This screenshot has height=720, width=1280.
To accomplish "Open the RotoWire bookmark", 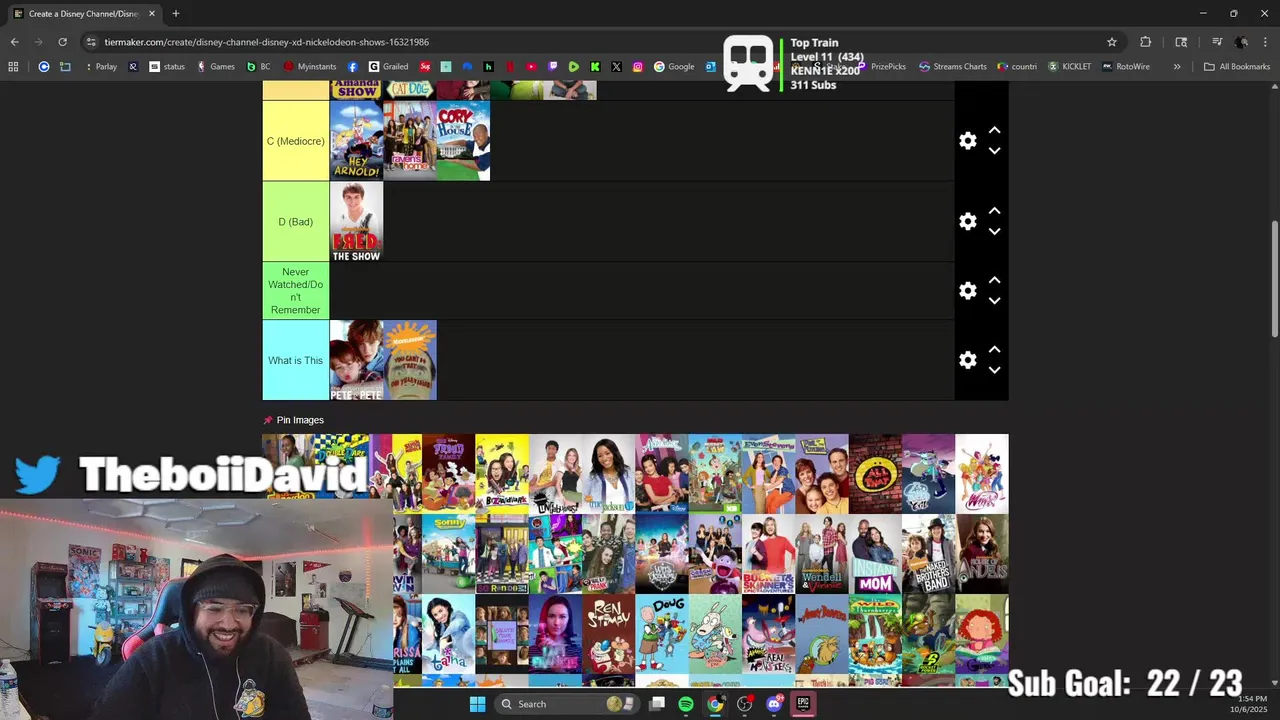I will point(1126,67).
